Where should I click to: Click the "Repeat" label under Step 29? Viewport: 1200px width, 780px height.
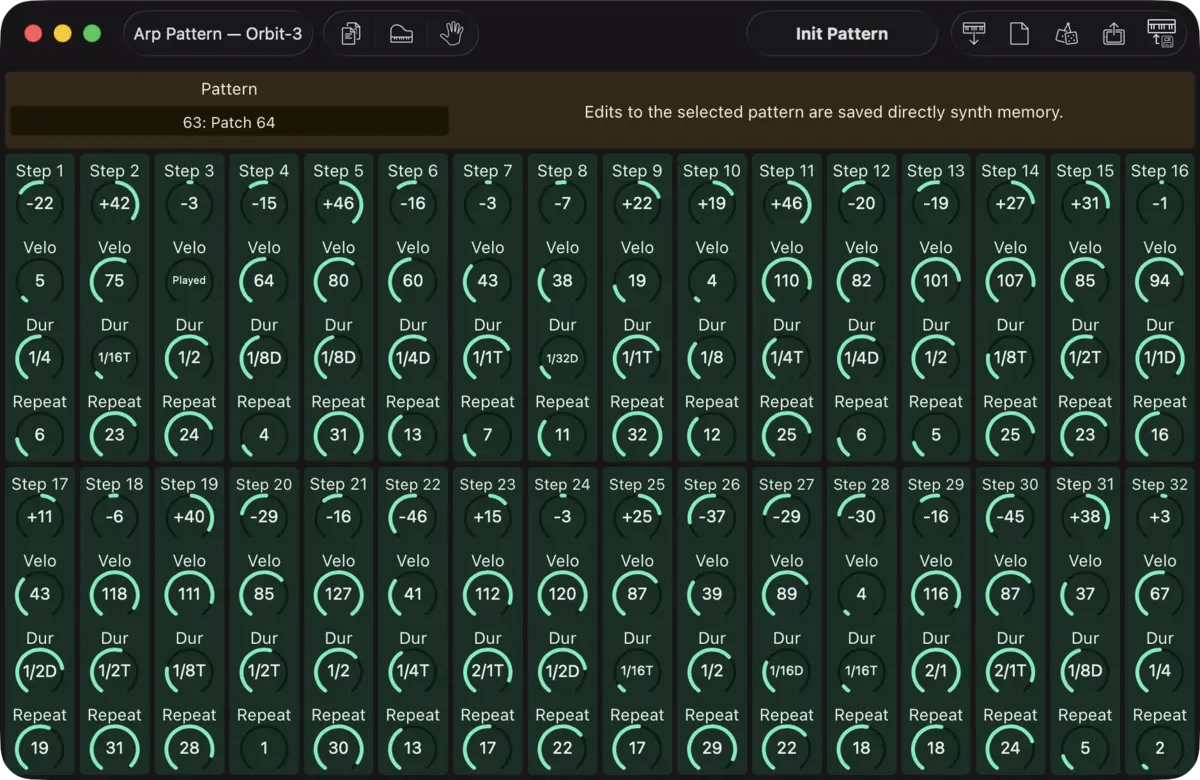point(936,715)
